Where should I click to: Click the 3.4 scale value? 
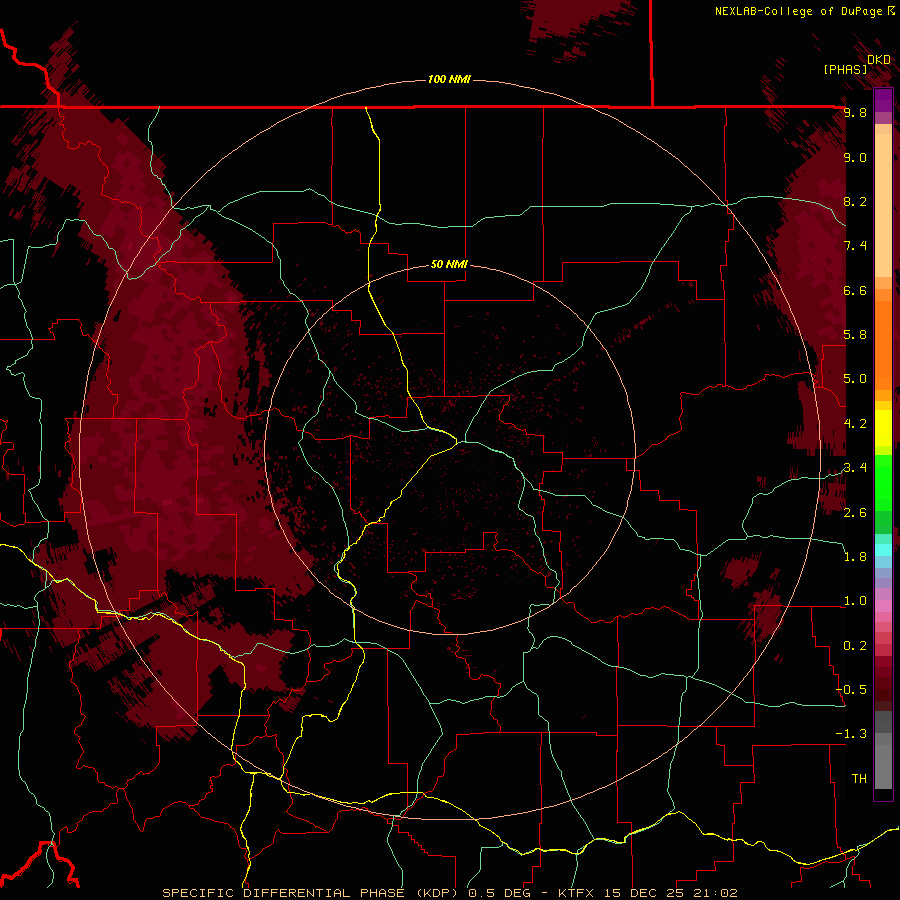tap(855, 467)
